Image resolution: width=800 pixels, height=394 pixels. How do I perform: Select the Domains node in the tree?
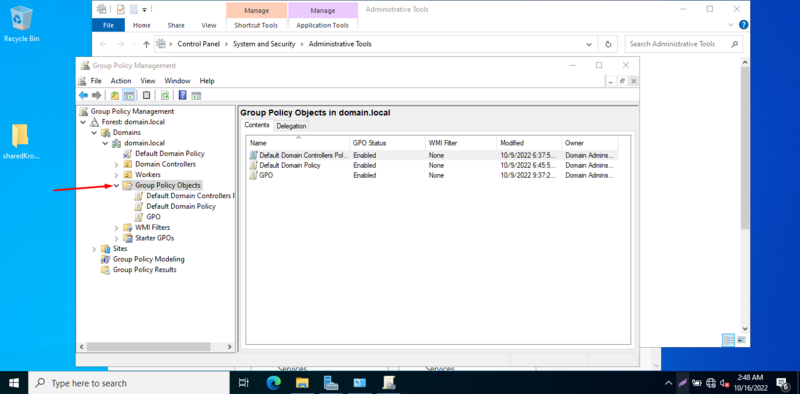[127, 133]
